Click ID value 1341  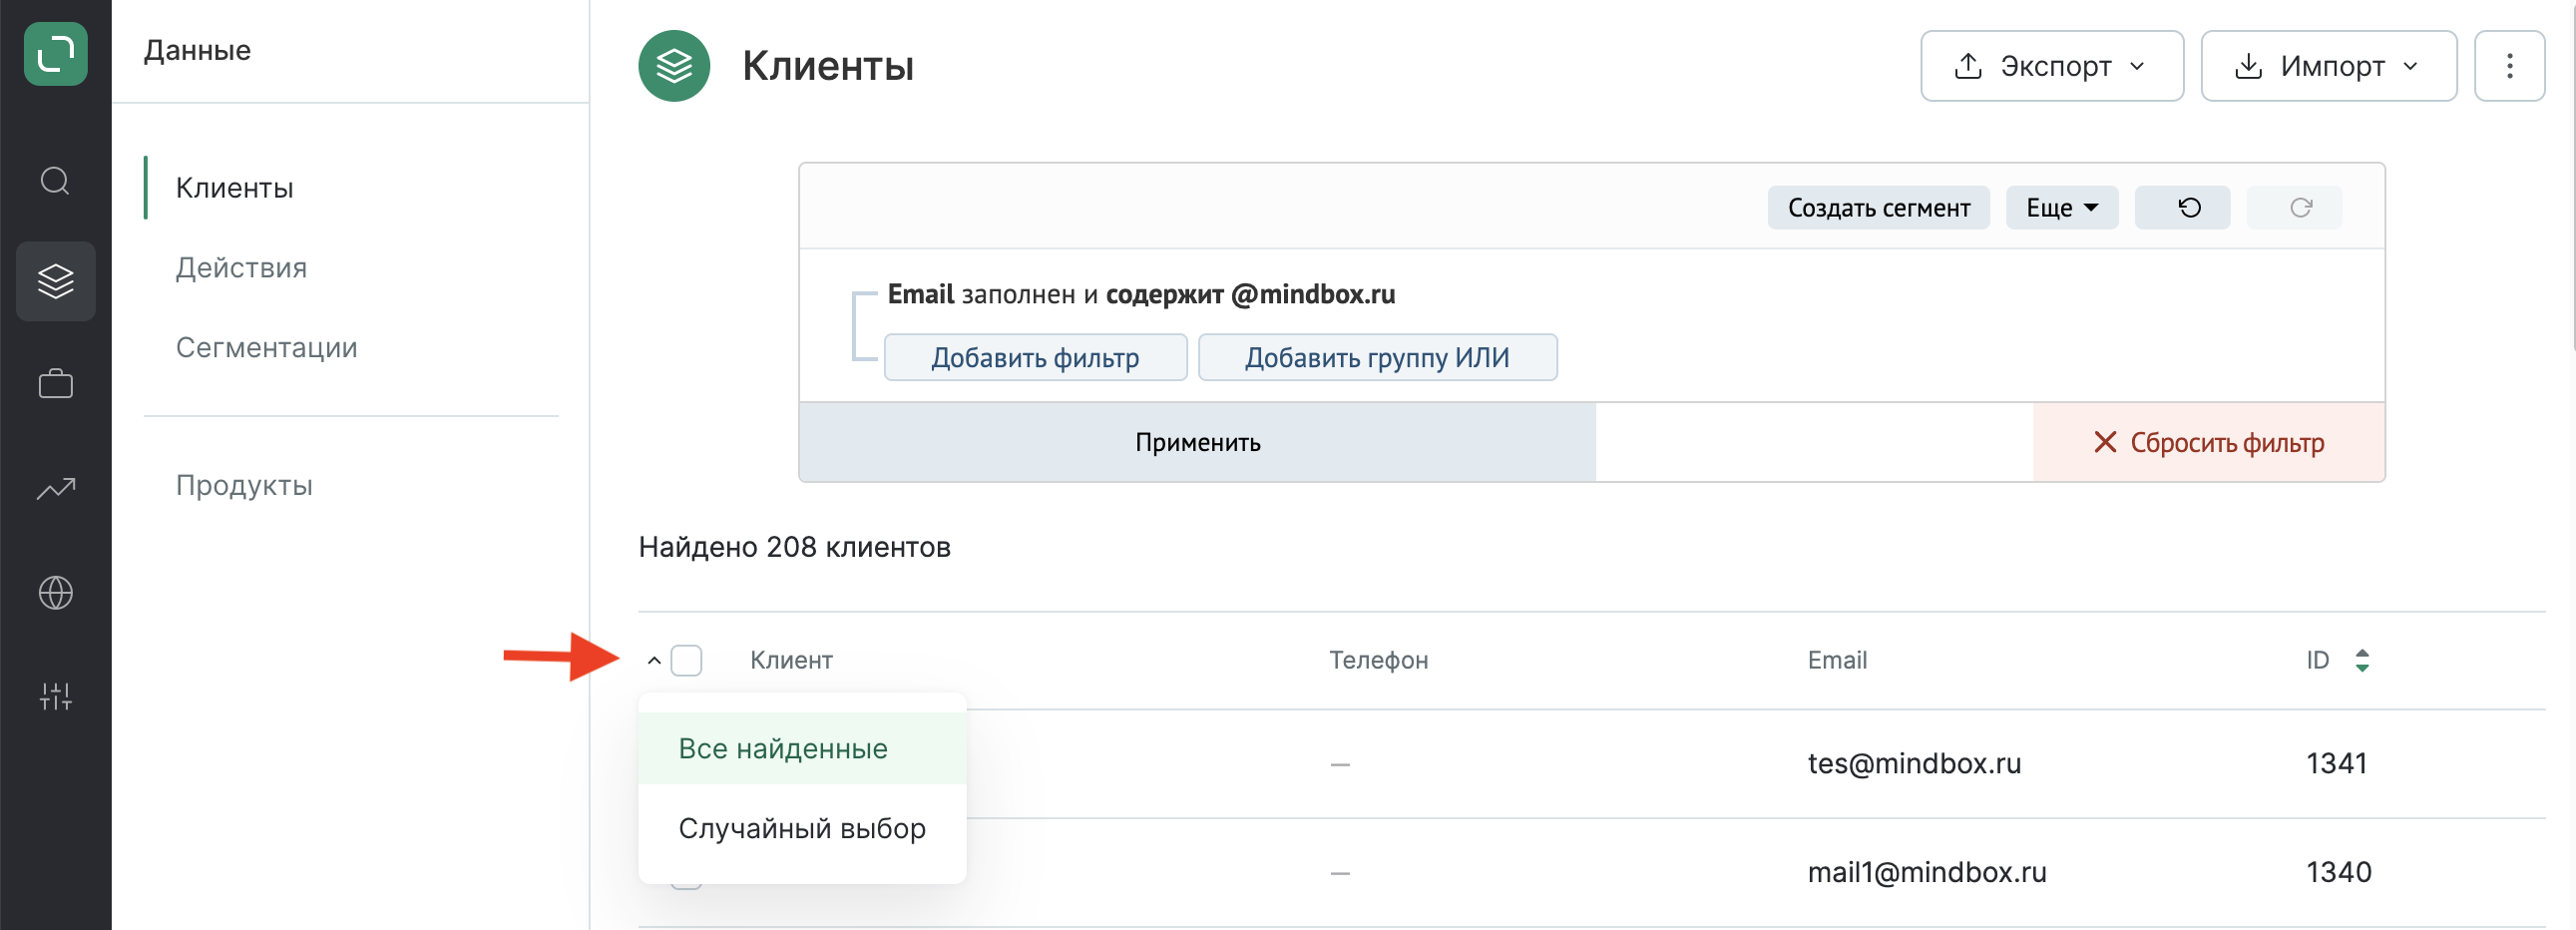coord(2336,764)
